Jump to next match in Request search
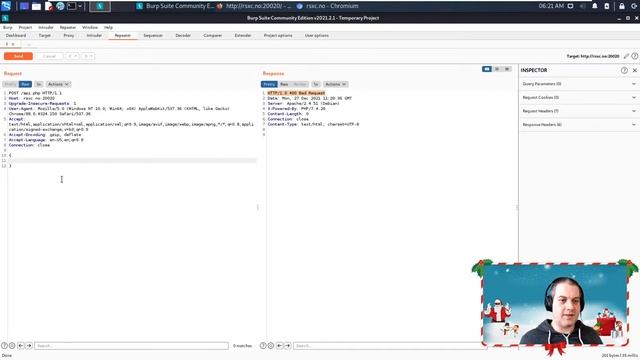Viewport: 640px width, 360px height. click(x=29, y=346)
